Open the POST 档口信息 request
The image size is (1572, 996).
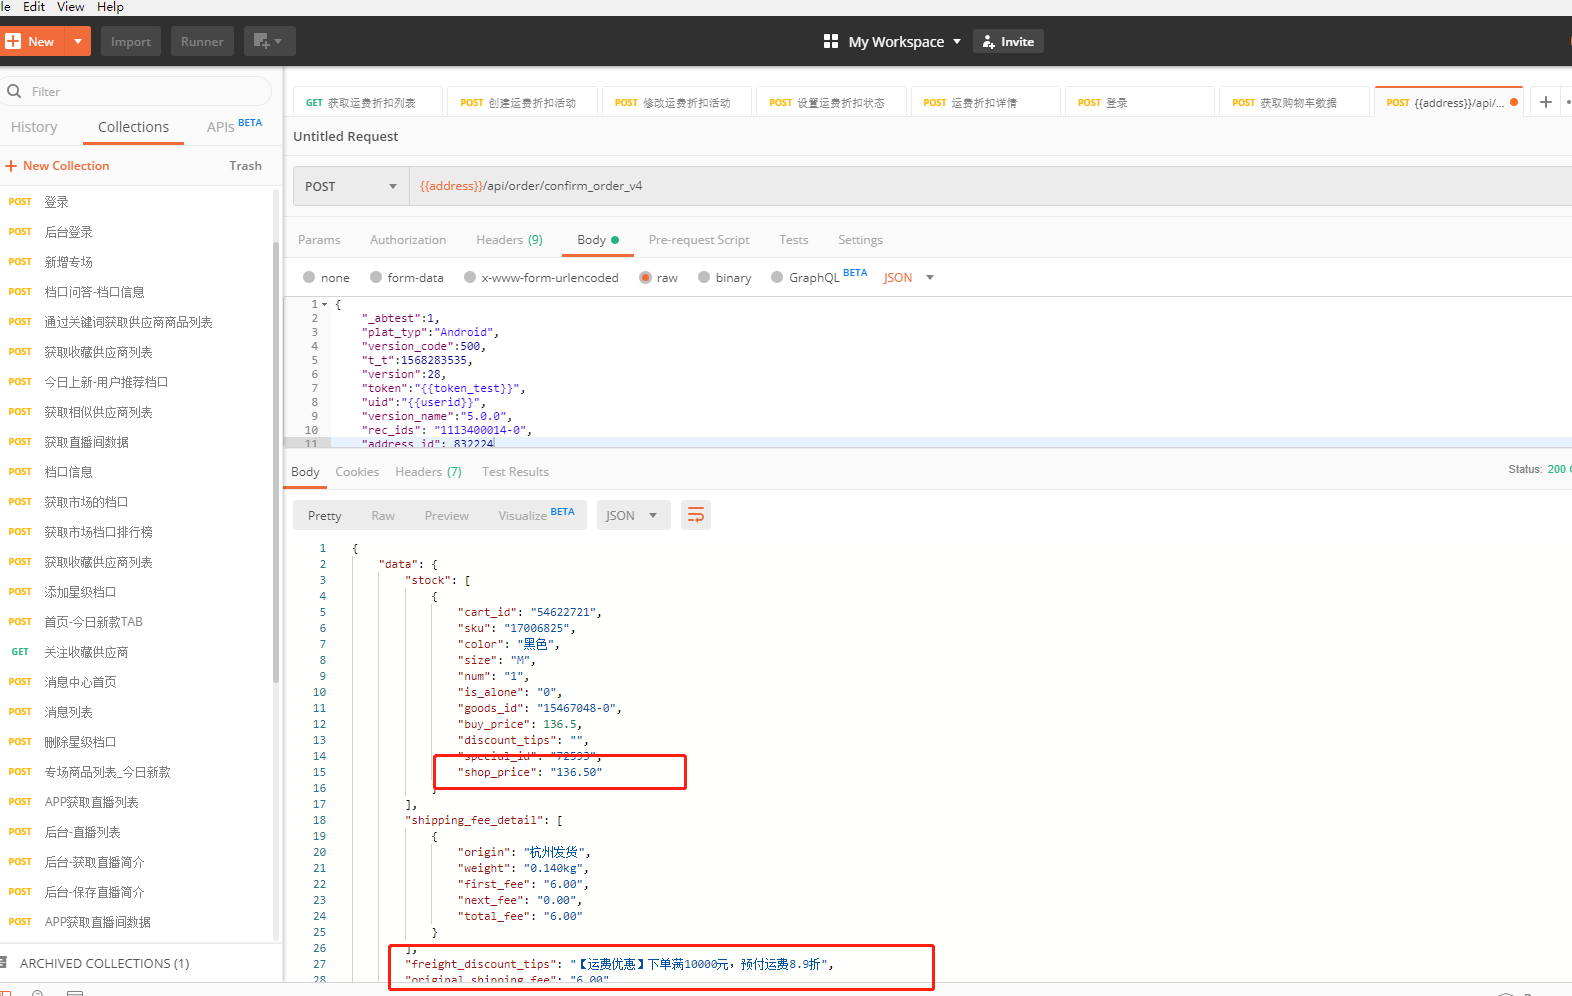136,472
